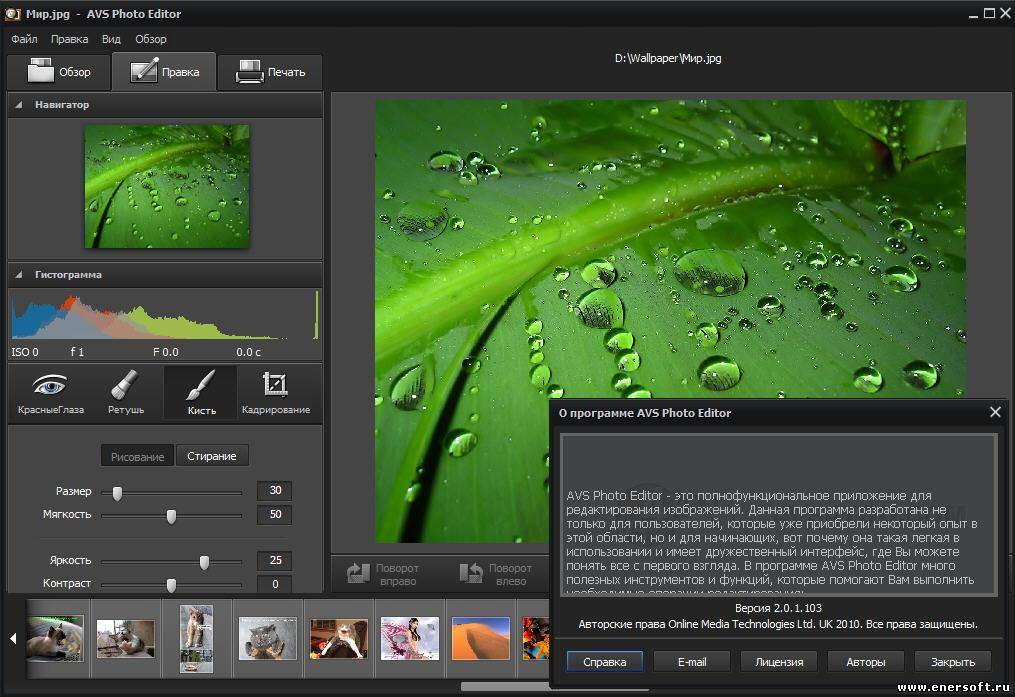The width and height of the screenshot is (1015, 697).
Task: Minimize the AVS Photo Editor window
Action: [973, 14]
